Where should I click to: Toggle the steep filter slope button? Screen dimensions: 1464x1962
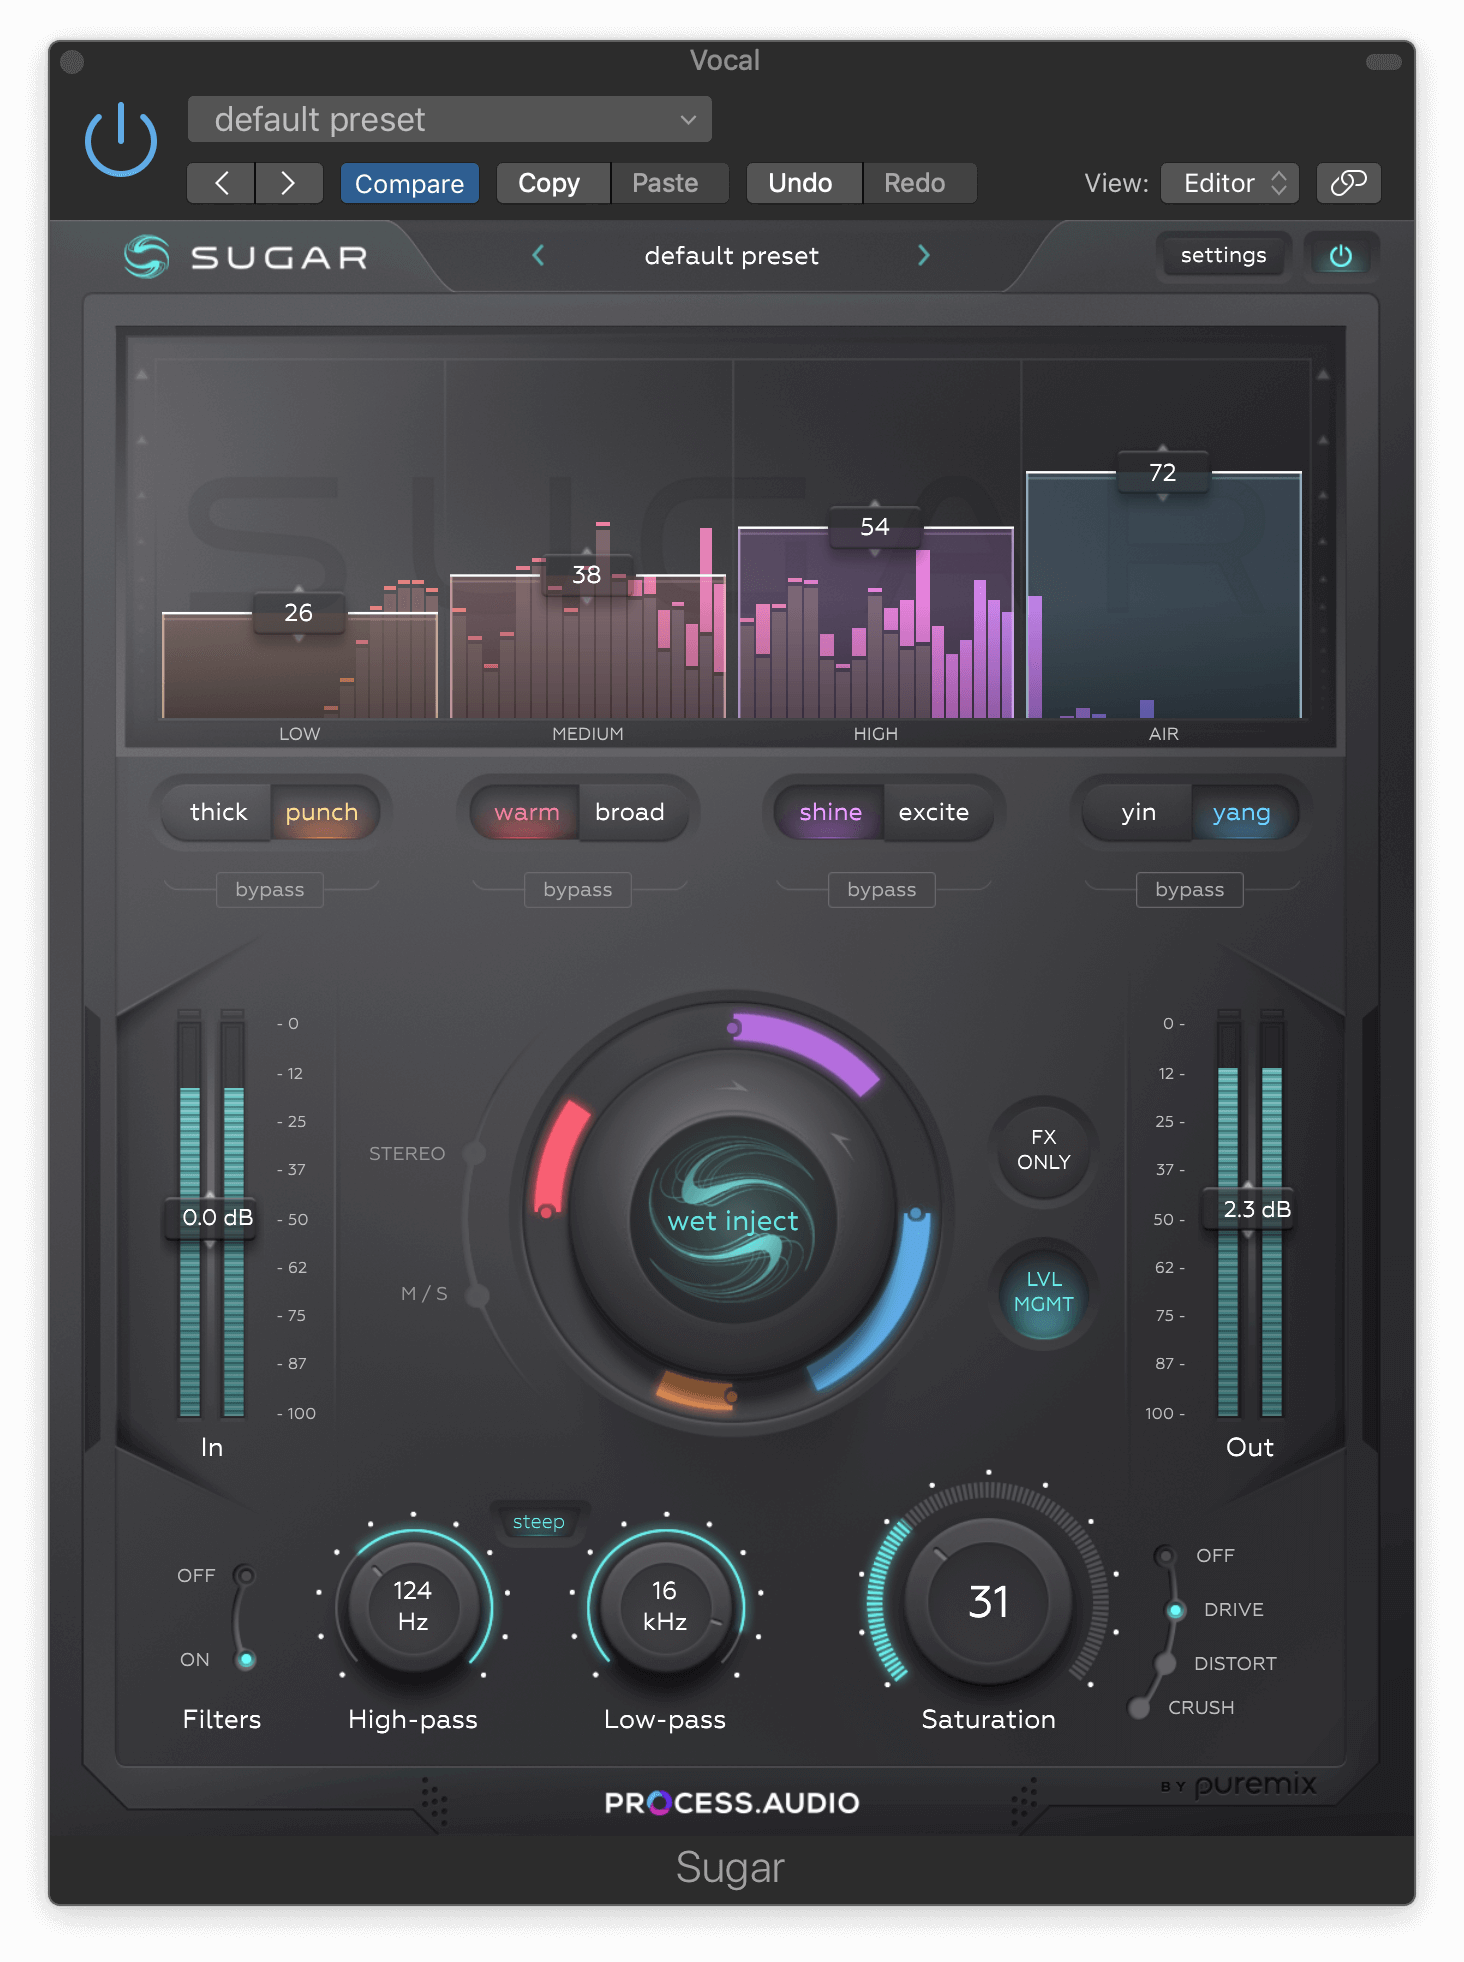pyautogui.click(x=539, y=1522)
